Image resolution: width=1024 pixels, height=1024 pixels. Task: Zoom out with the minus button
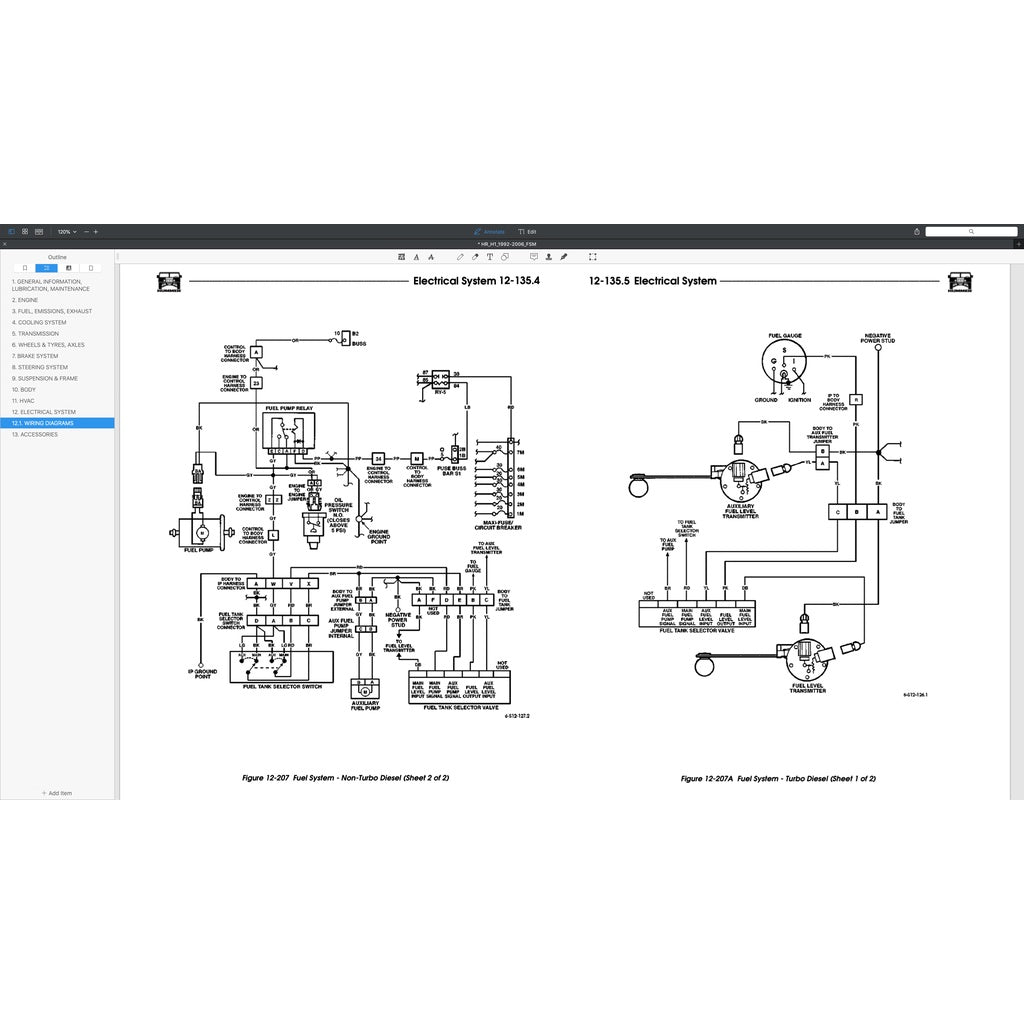(86, 231)
